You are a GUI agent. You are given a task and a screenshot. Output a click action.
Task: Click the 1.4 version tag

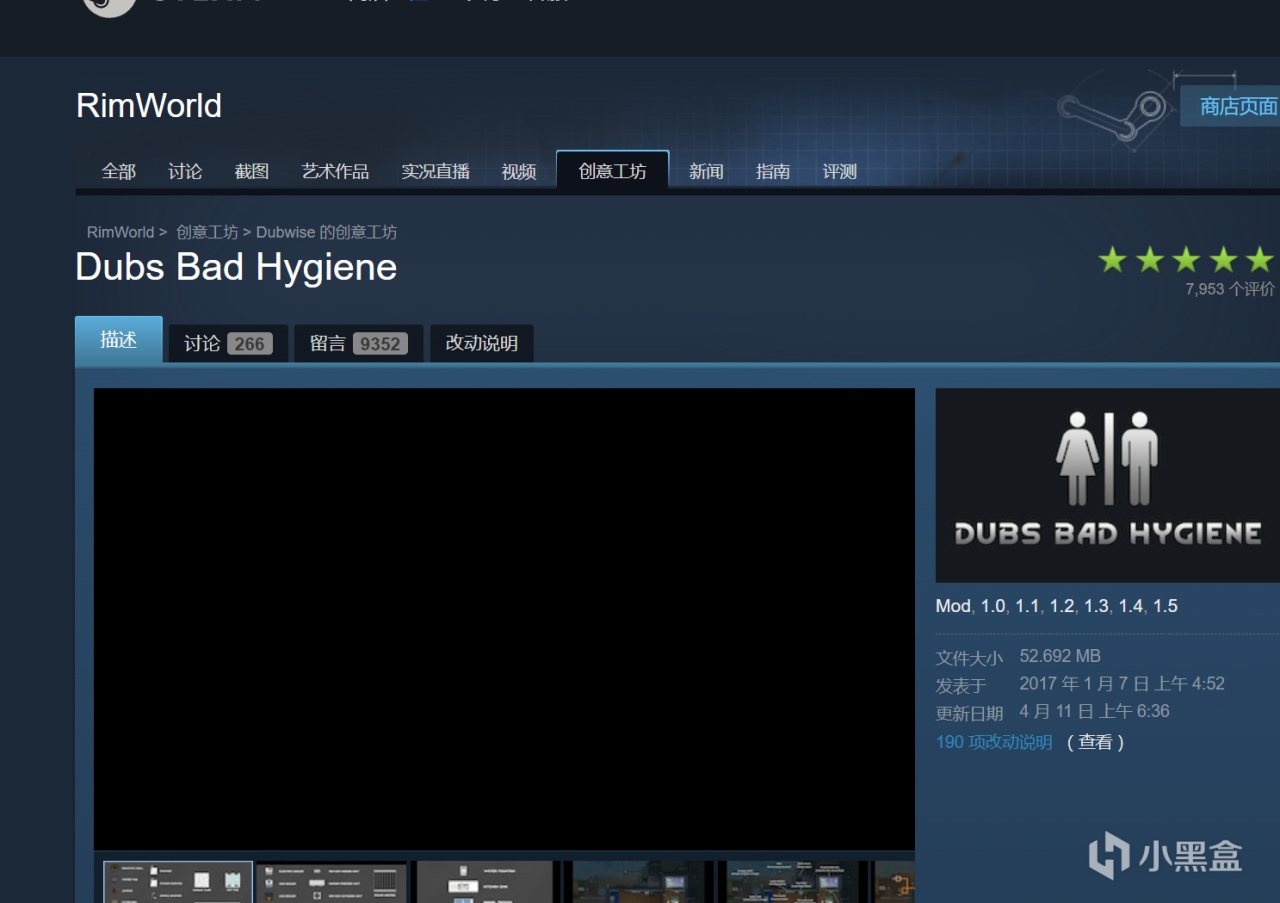(1131, 606)
